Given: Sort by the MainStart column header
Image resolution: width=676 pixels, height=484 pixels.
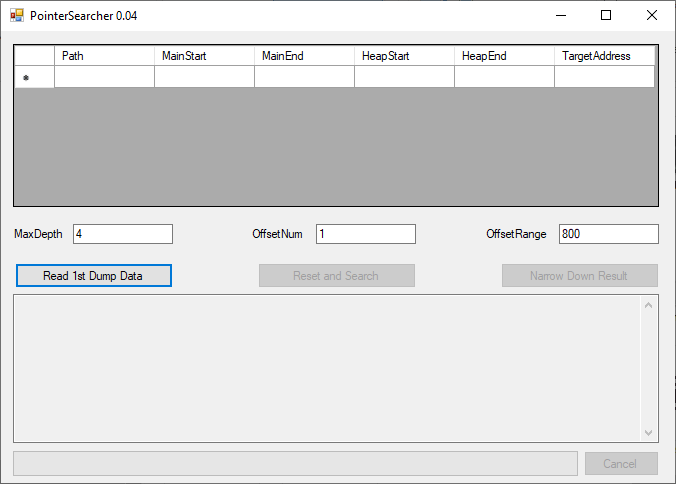Looking at the screenshot, I should point(204,56).
